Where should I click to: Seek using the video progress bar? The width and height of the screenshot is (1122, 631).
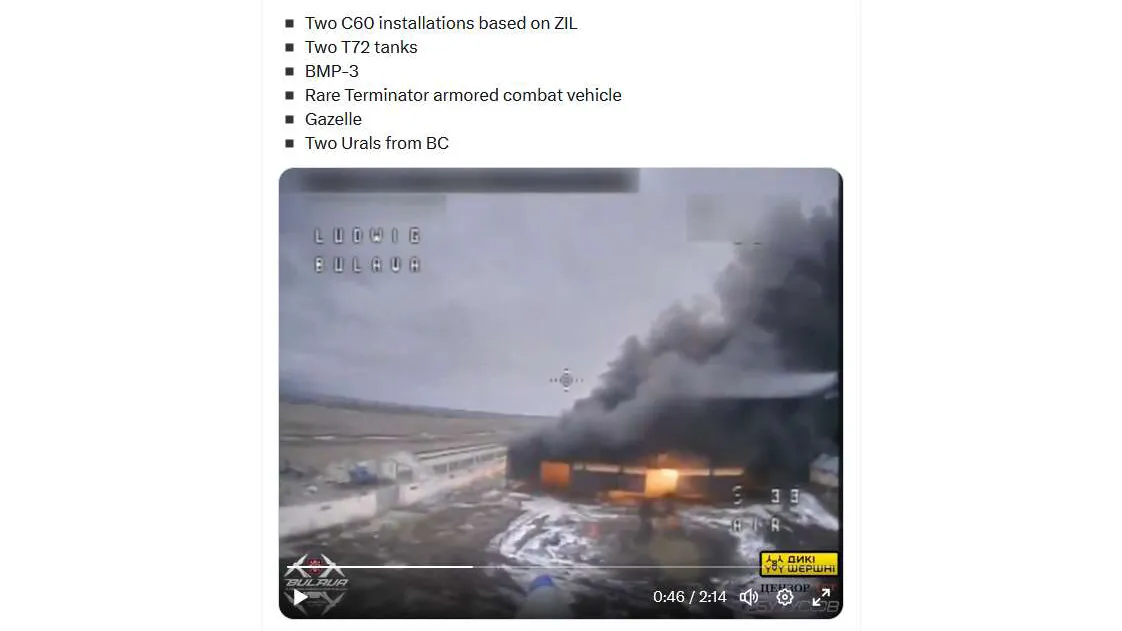[524, 567]
